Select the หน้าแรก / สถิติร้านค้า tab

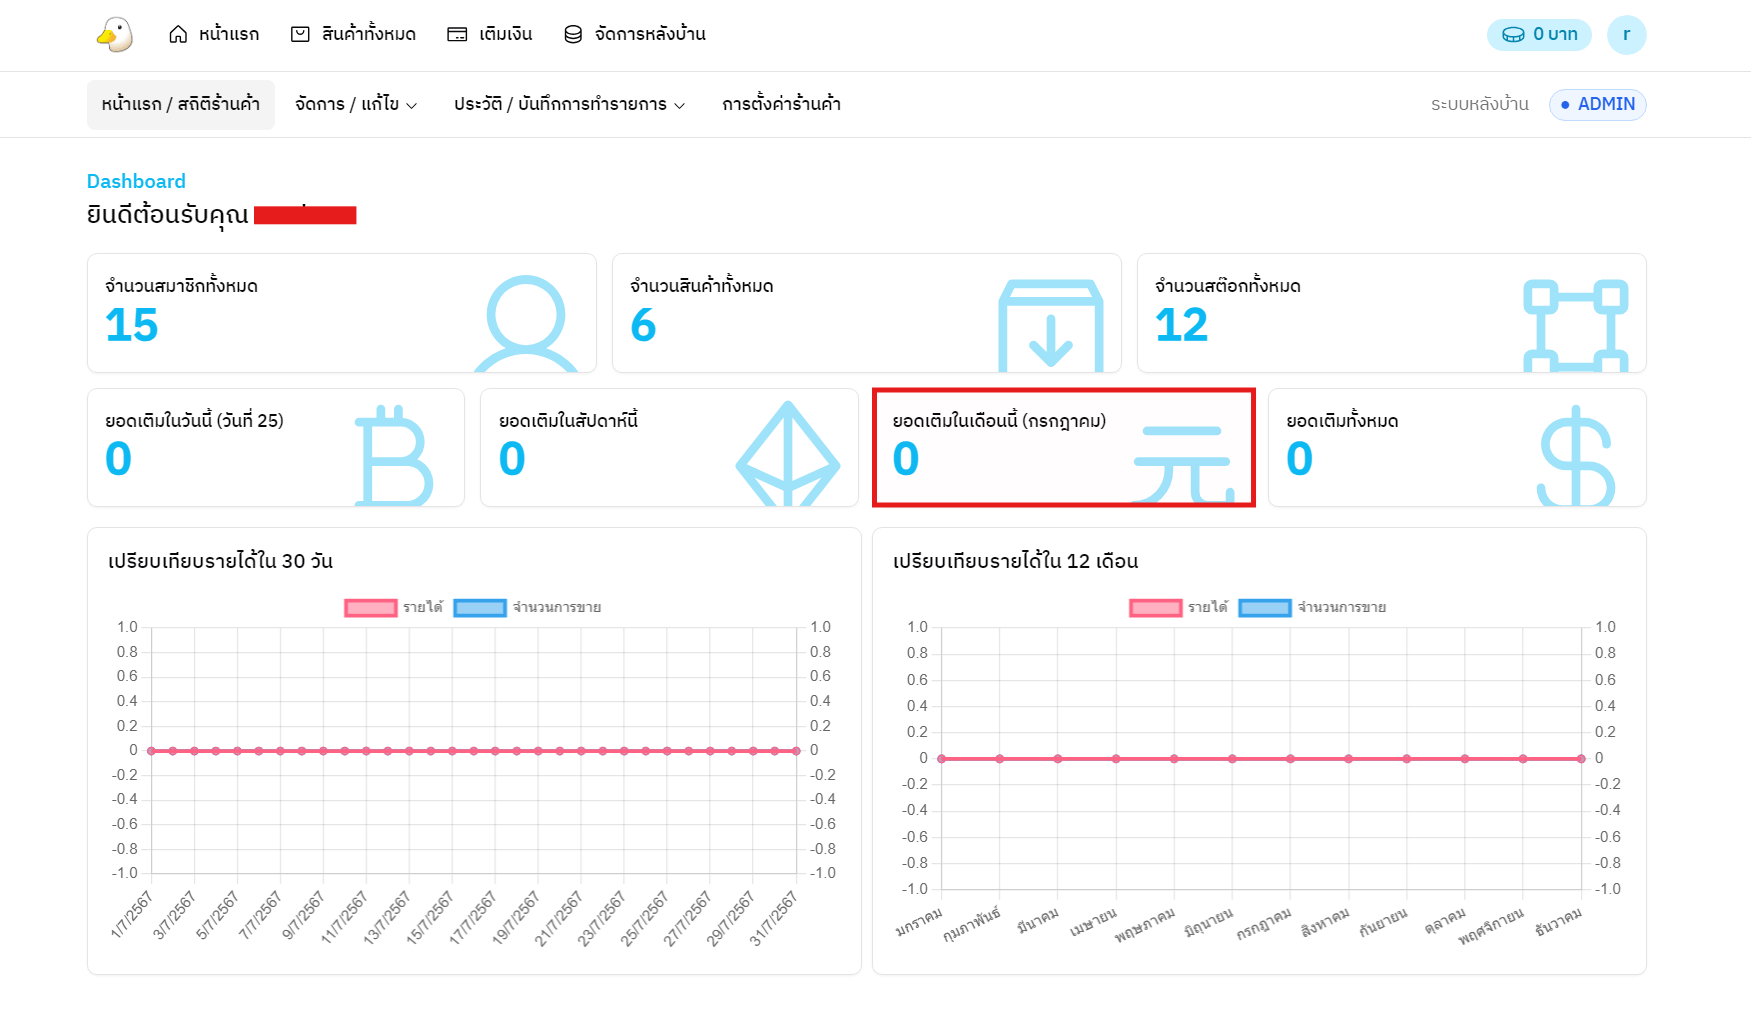[181, 104]
